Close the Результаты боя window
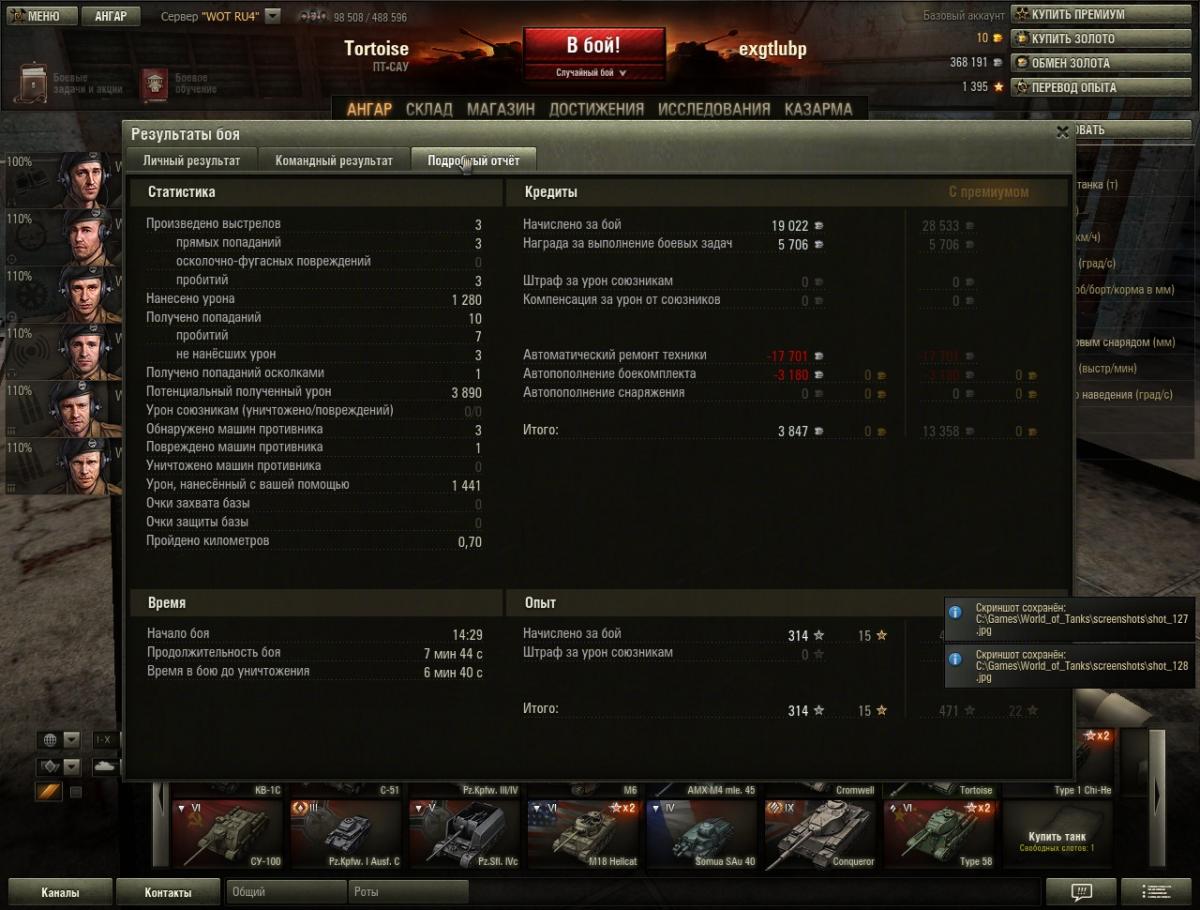 click(x=1062, y=131)
